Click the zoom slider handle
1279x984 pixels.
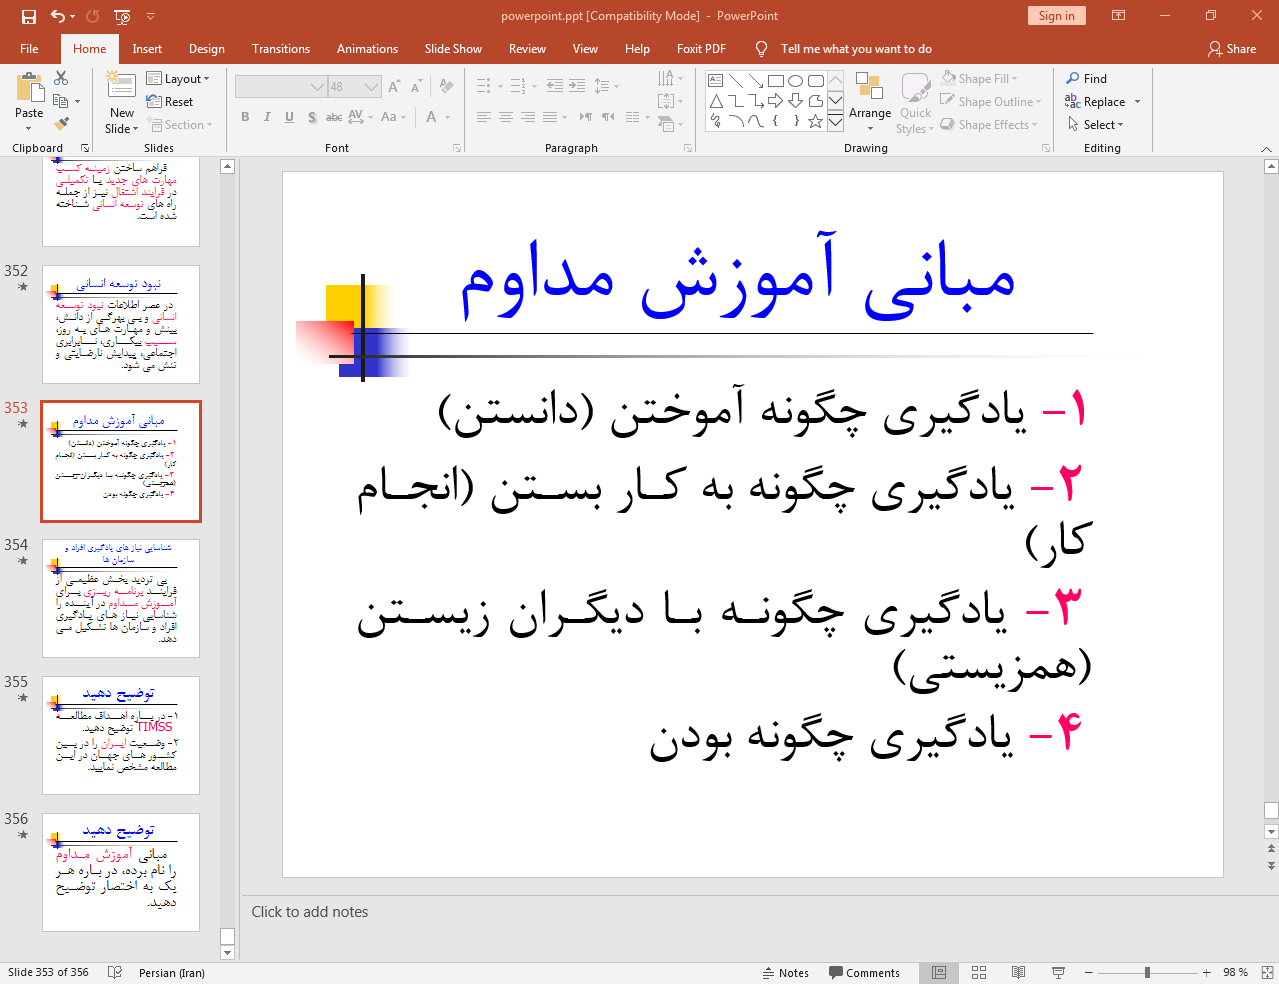point(1147,972)
